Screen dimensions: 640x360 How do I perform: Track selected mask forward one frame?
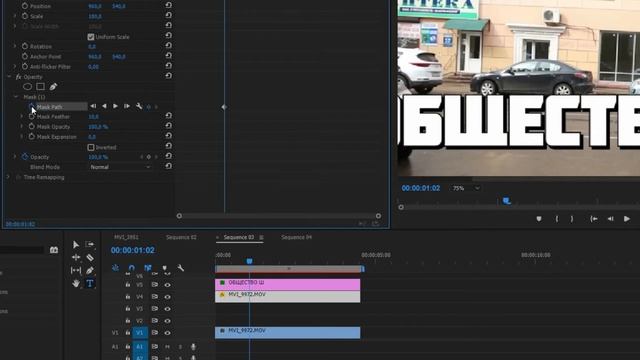click(x=127, y=106)
